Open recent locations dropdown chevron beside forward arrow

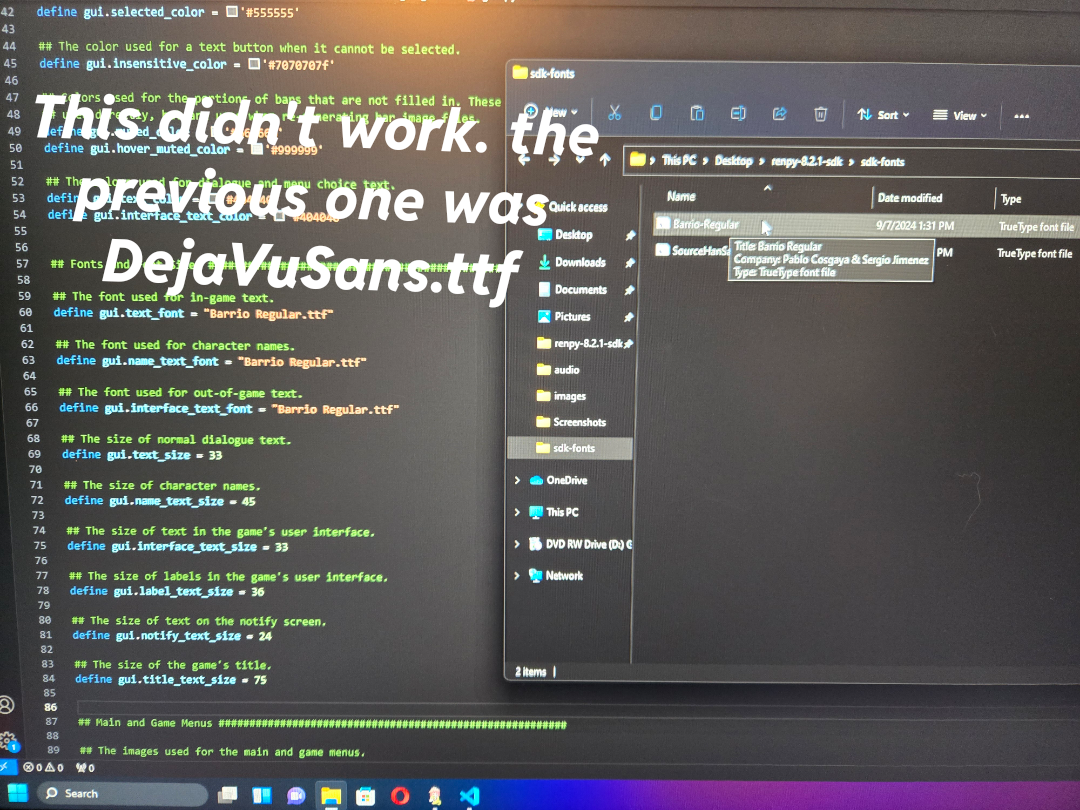click(580, 160)
